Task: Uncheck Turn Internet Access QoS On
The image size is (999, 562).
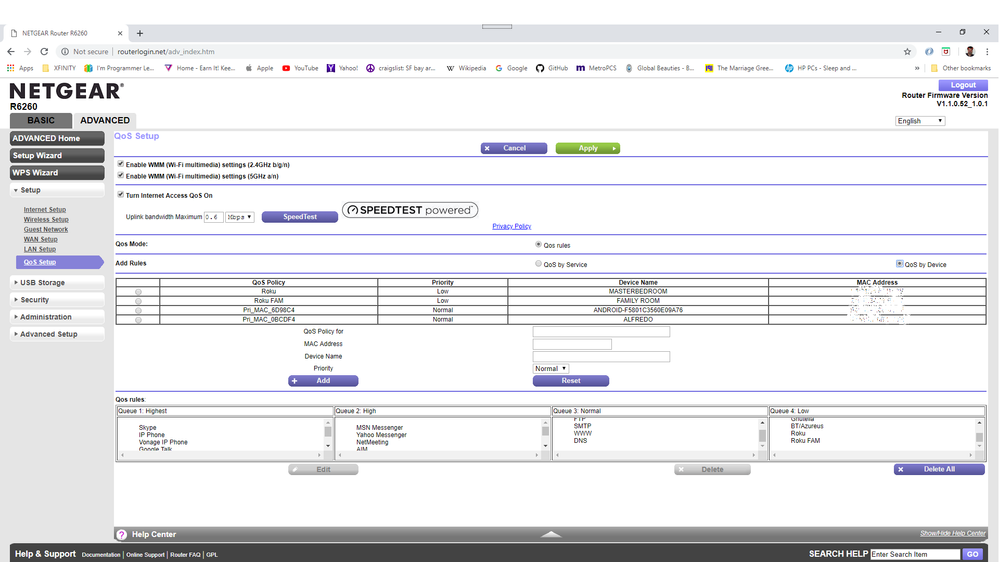Action: click(121, 195)
